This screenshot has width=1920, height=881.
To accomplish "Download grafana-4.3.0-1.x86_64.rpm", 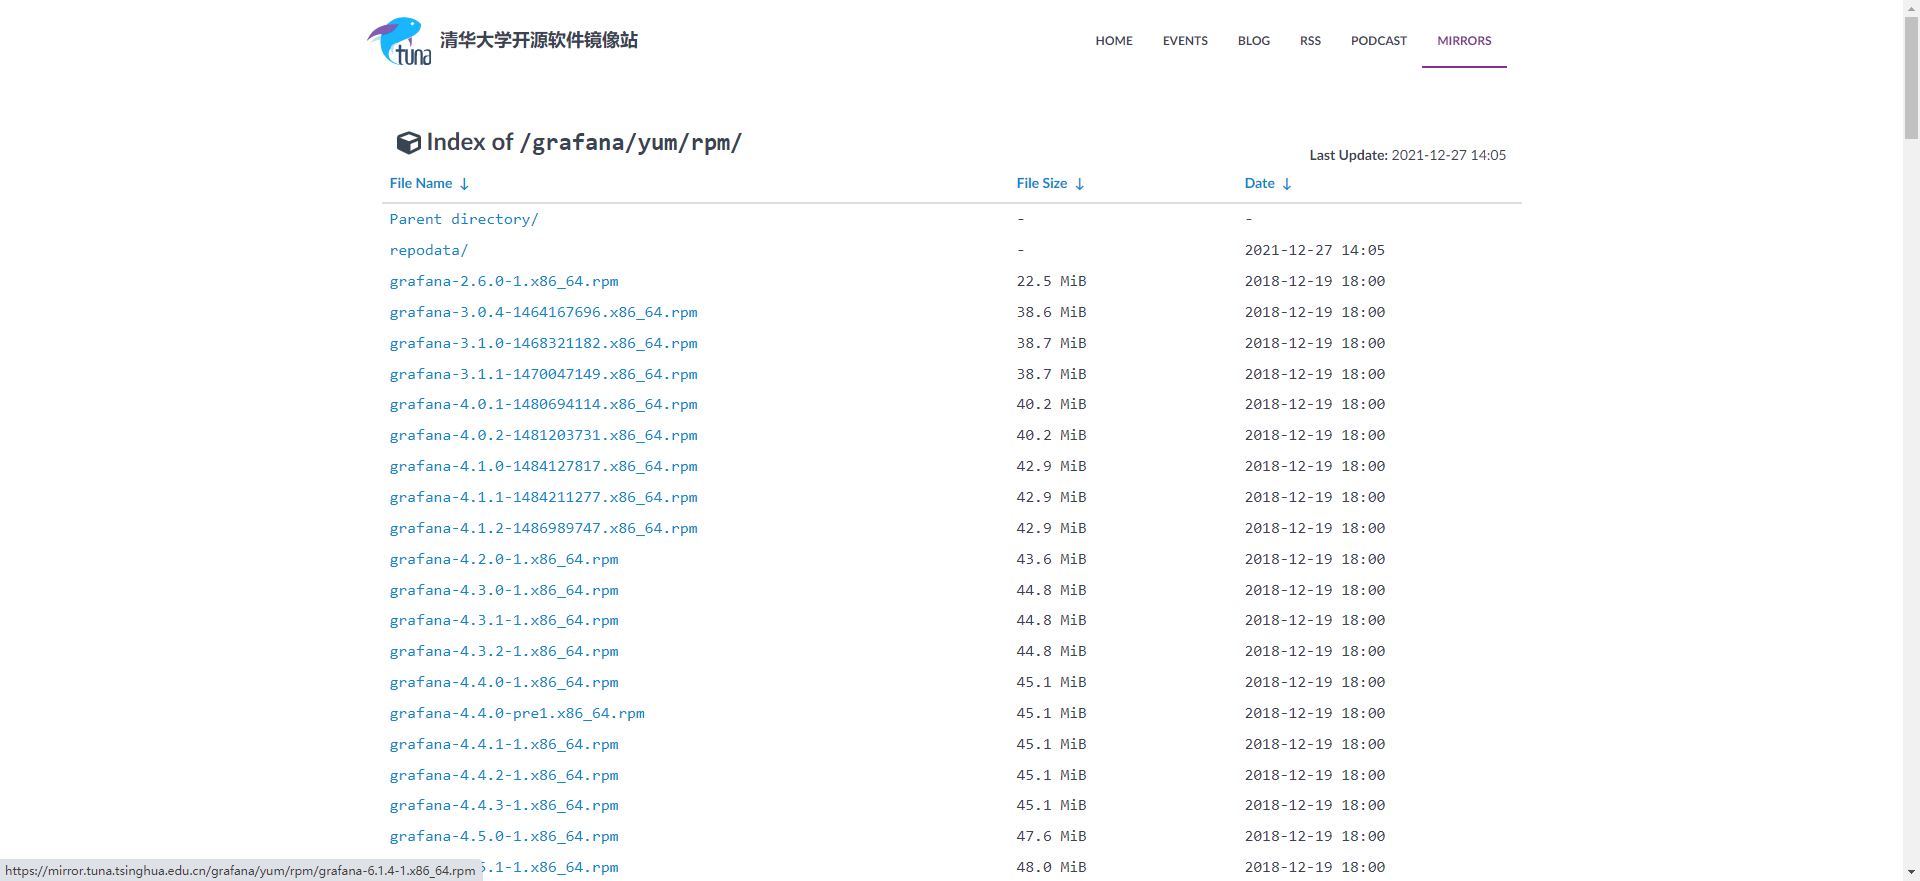I will (x=504, y=590).
